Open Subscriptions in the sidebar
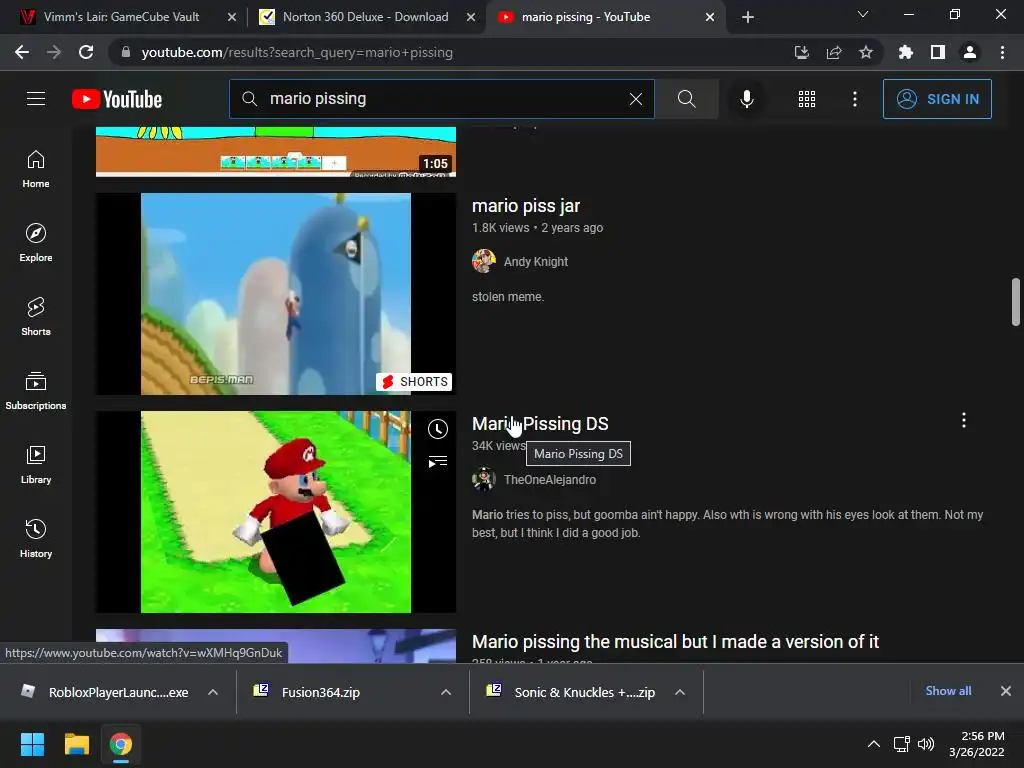 click(36, 391)
